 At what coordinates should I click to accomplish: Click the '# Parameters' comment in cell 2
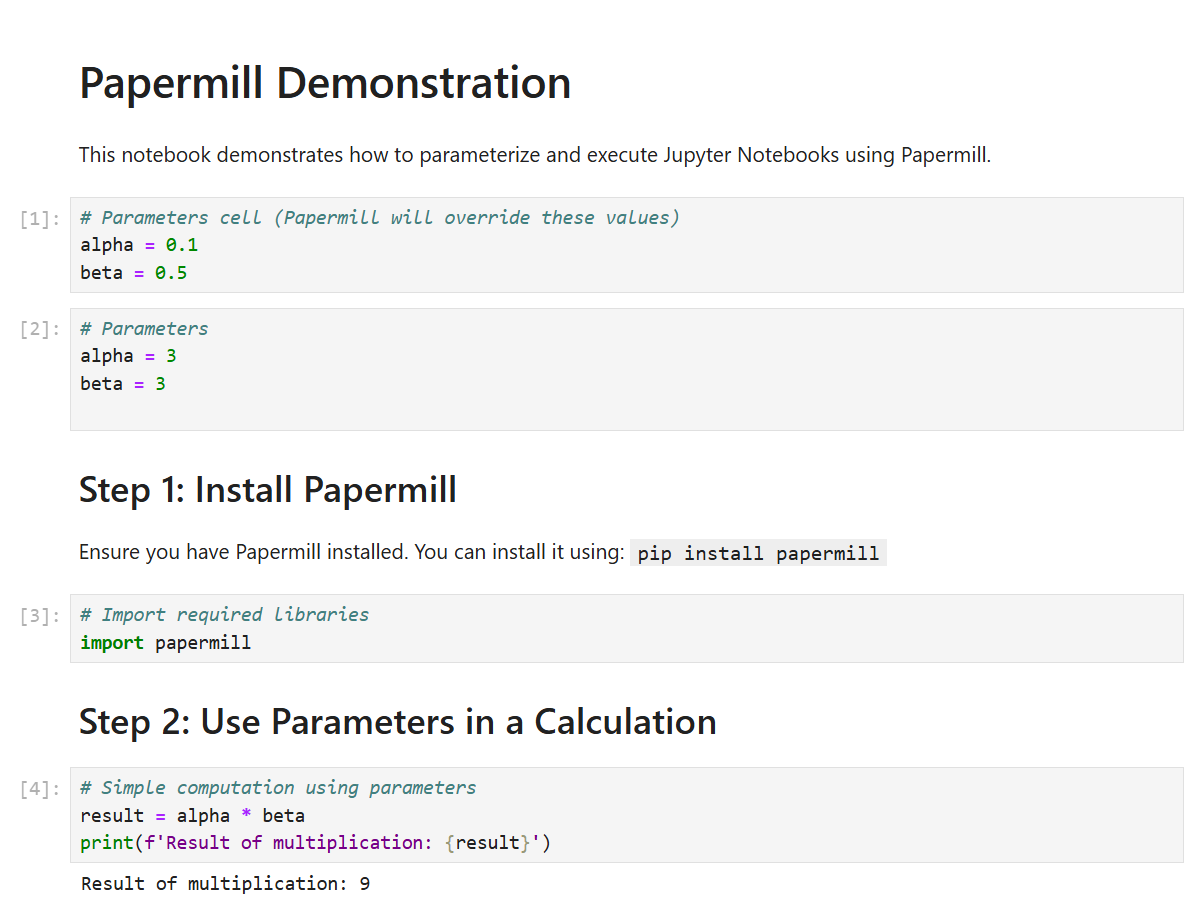point(144,329)
